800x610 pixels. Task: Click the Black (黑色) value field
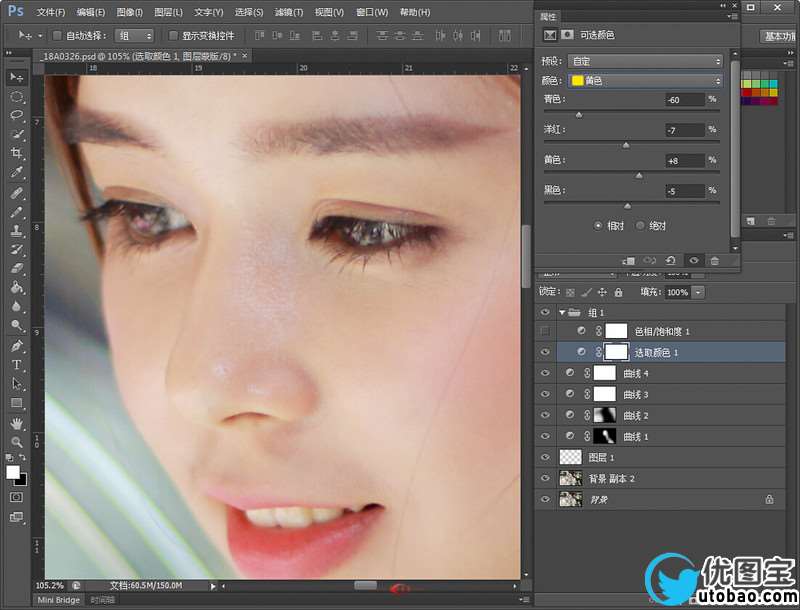click(685, 191)
